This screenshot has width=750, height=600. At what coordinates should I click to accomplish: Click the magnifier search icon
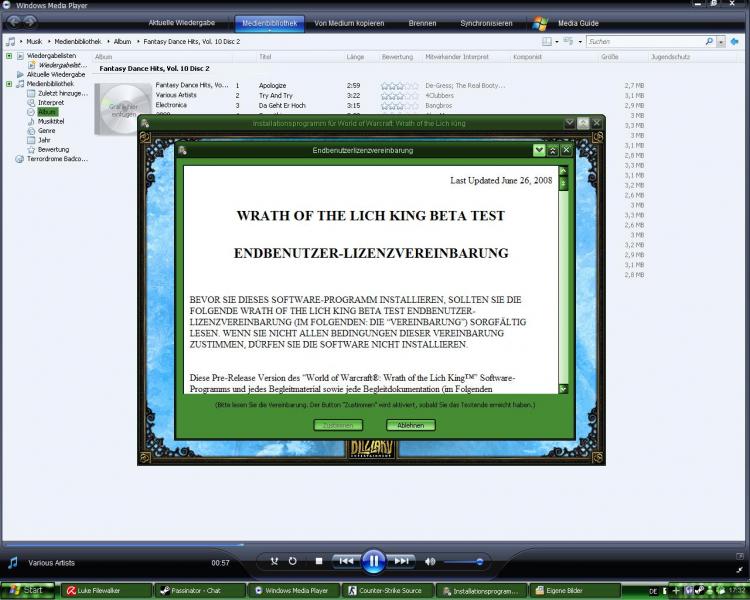709,42
